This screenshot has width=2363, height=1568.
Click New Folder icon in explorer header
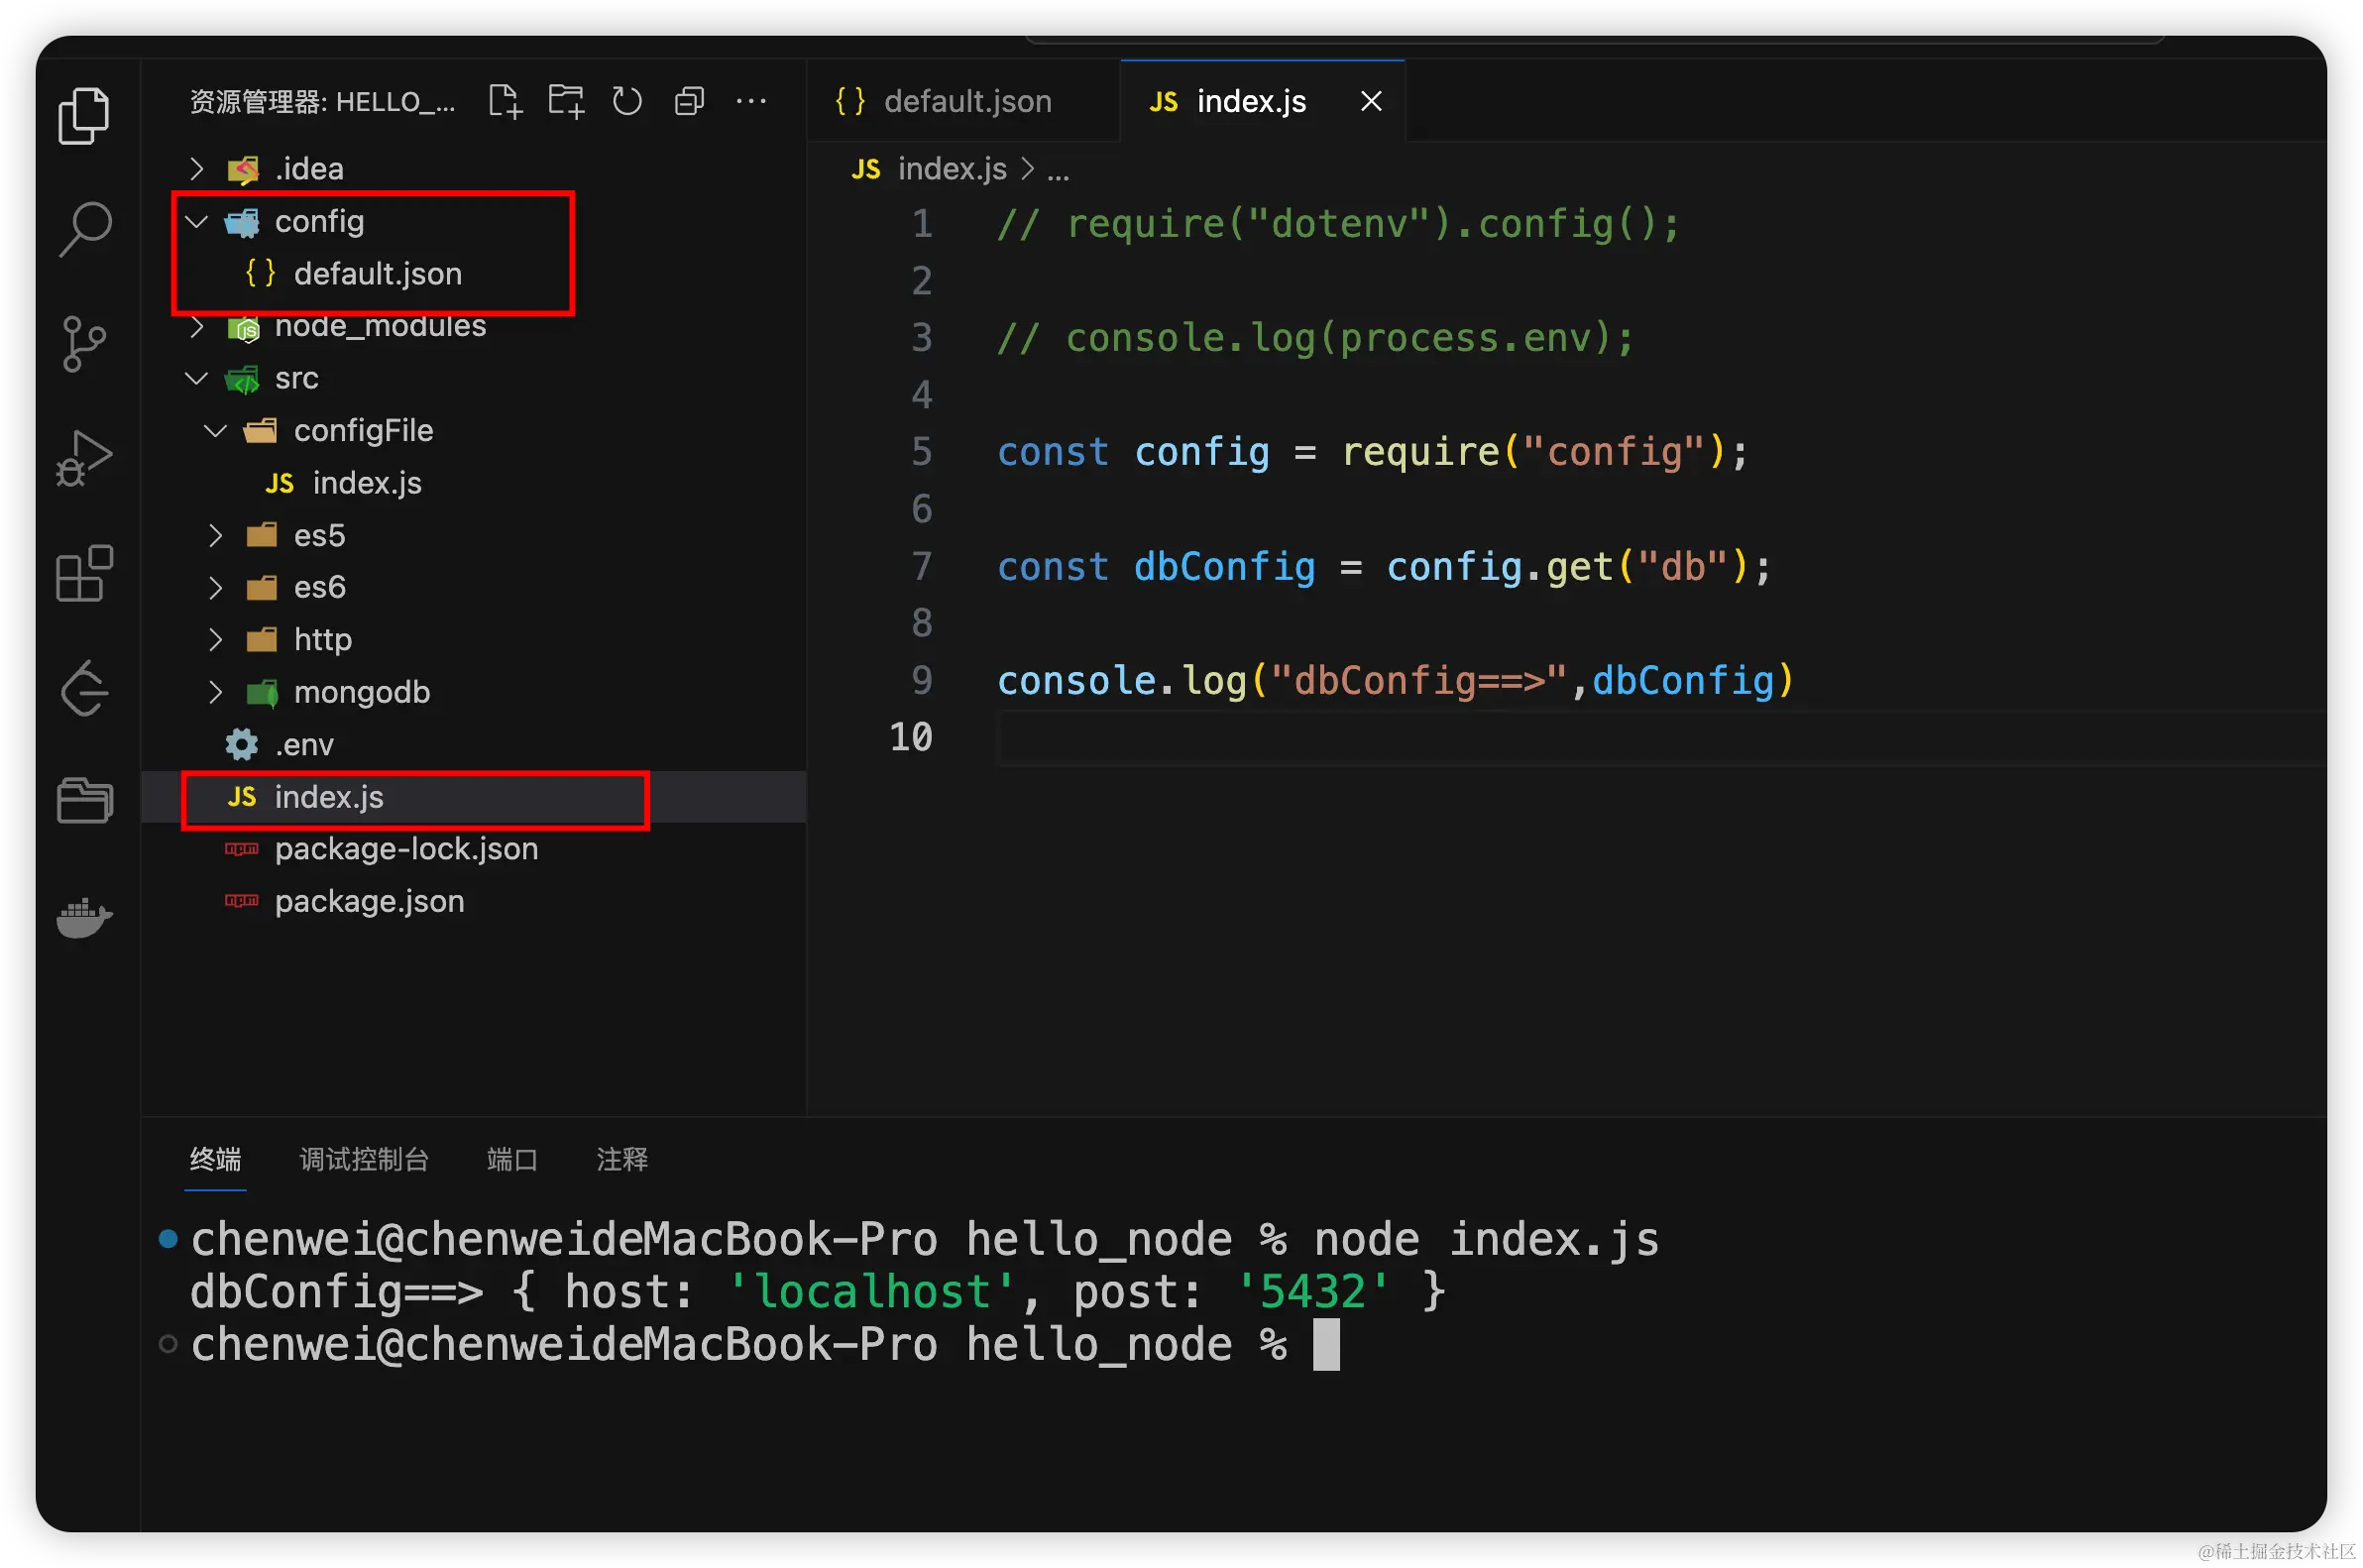[566, 102]
